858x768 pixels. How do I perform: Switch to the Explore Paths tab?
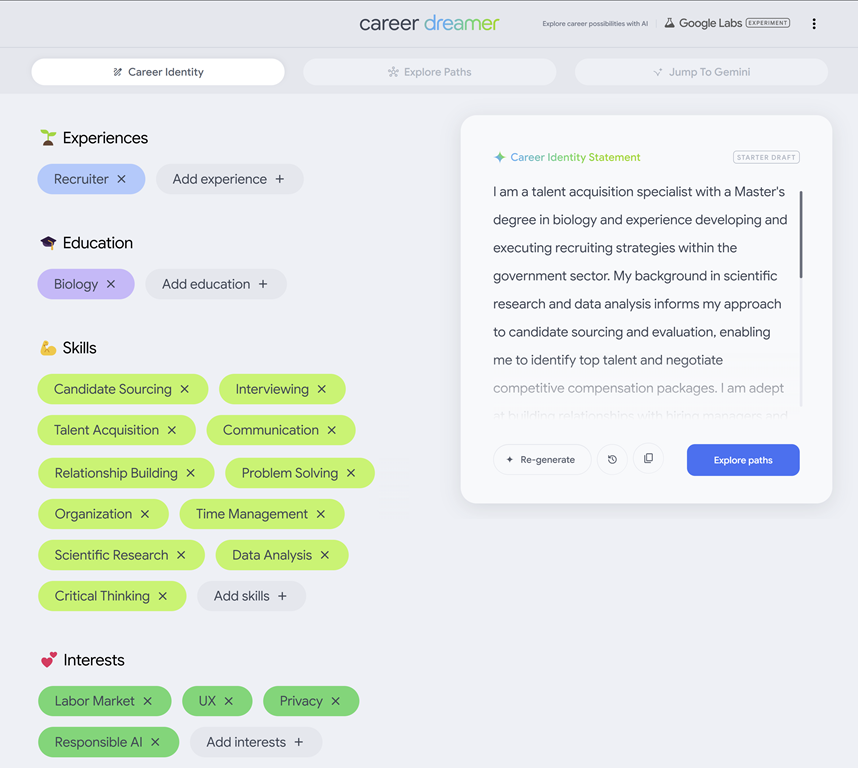pos(429,72)
